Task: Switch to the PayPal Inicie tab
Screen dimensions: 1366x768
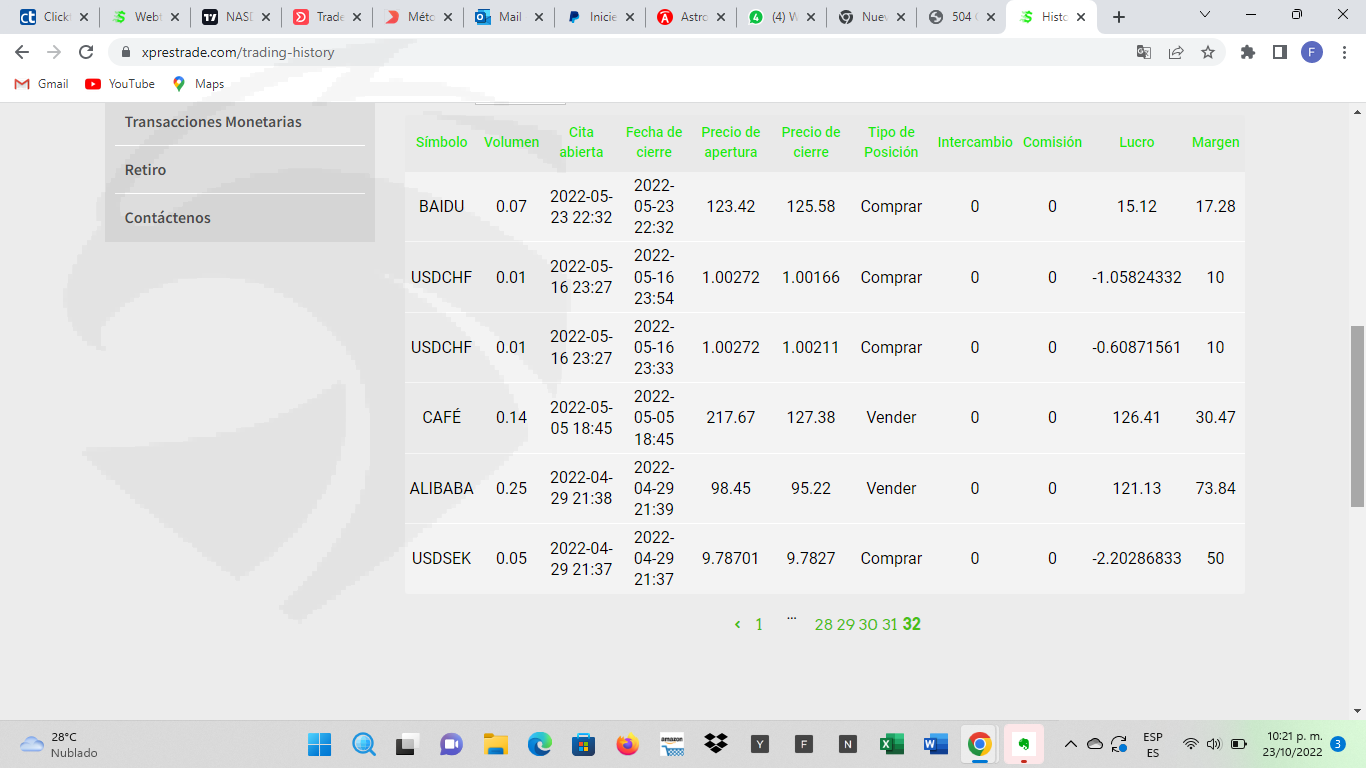Action: 601,17
